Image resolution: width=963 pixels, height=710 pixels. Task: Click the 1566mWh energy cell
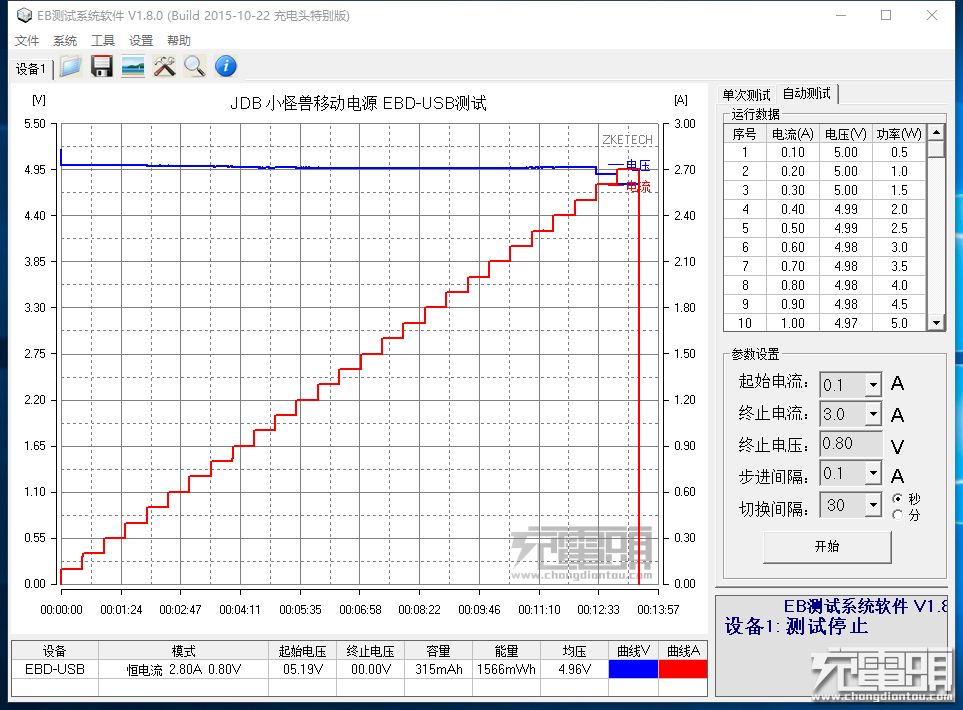506,669
